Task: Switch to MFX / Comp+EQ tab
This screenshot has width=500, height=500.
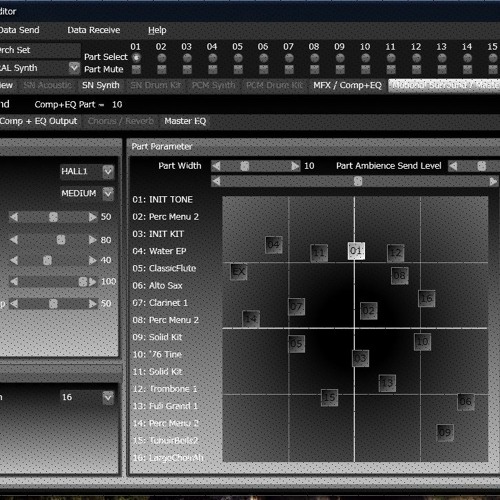Action: point(347,85)
